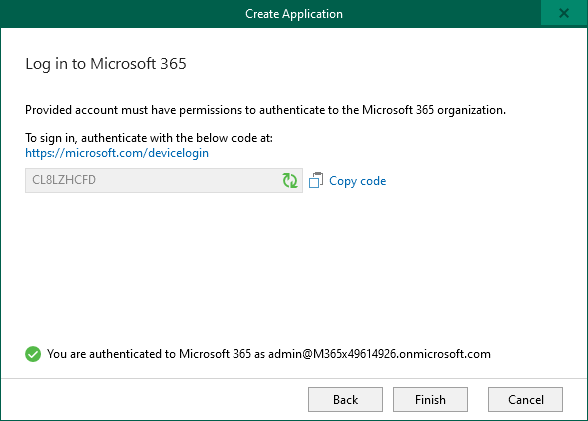Click the copy clipboard icon
The width and height of the screenshot is (588, 421).
[x=316, y=180]
